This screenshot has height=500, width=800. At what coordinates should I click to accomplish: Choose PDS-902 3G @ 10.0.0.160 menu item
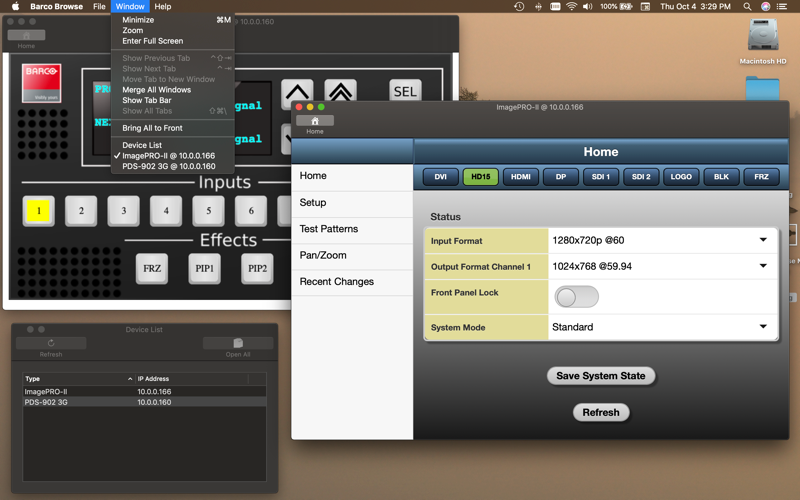172,166
